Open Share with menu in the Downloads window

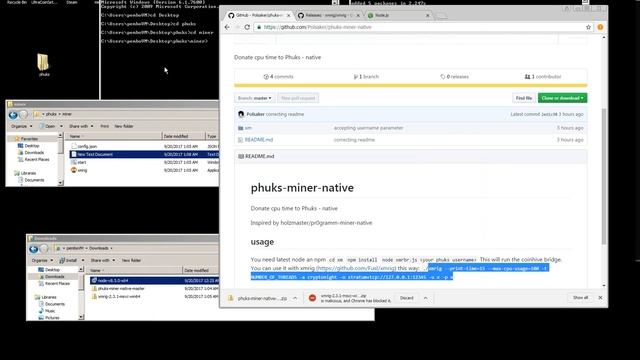102,260
